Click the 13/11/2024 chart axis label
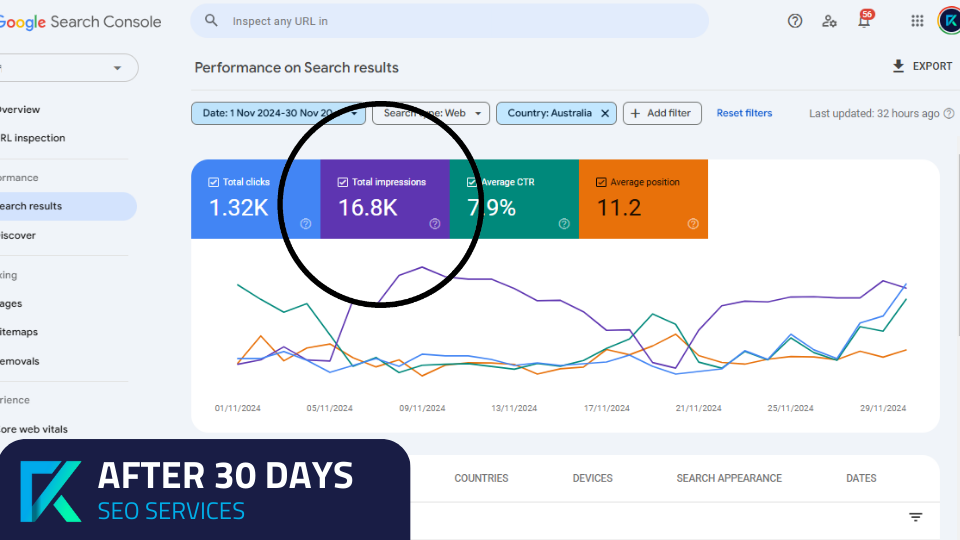960x540 pixels. [x=514, y=408]
